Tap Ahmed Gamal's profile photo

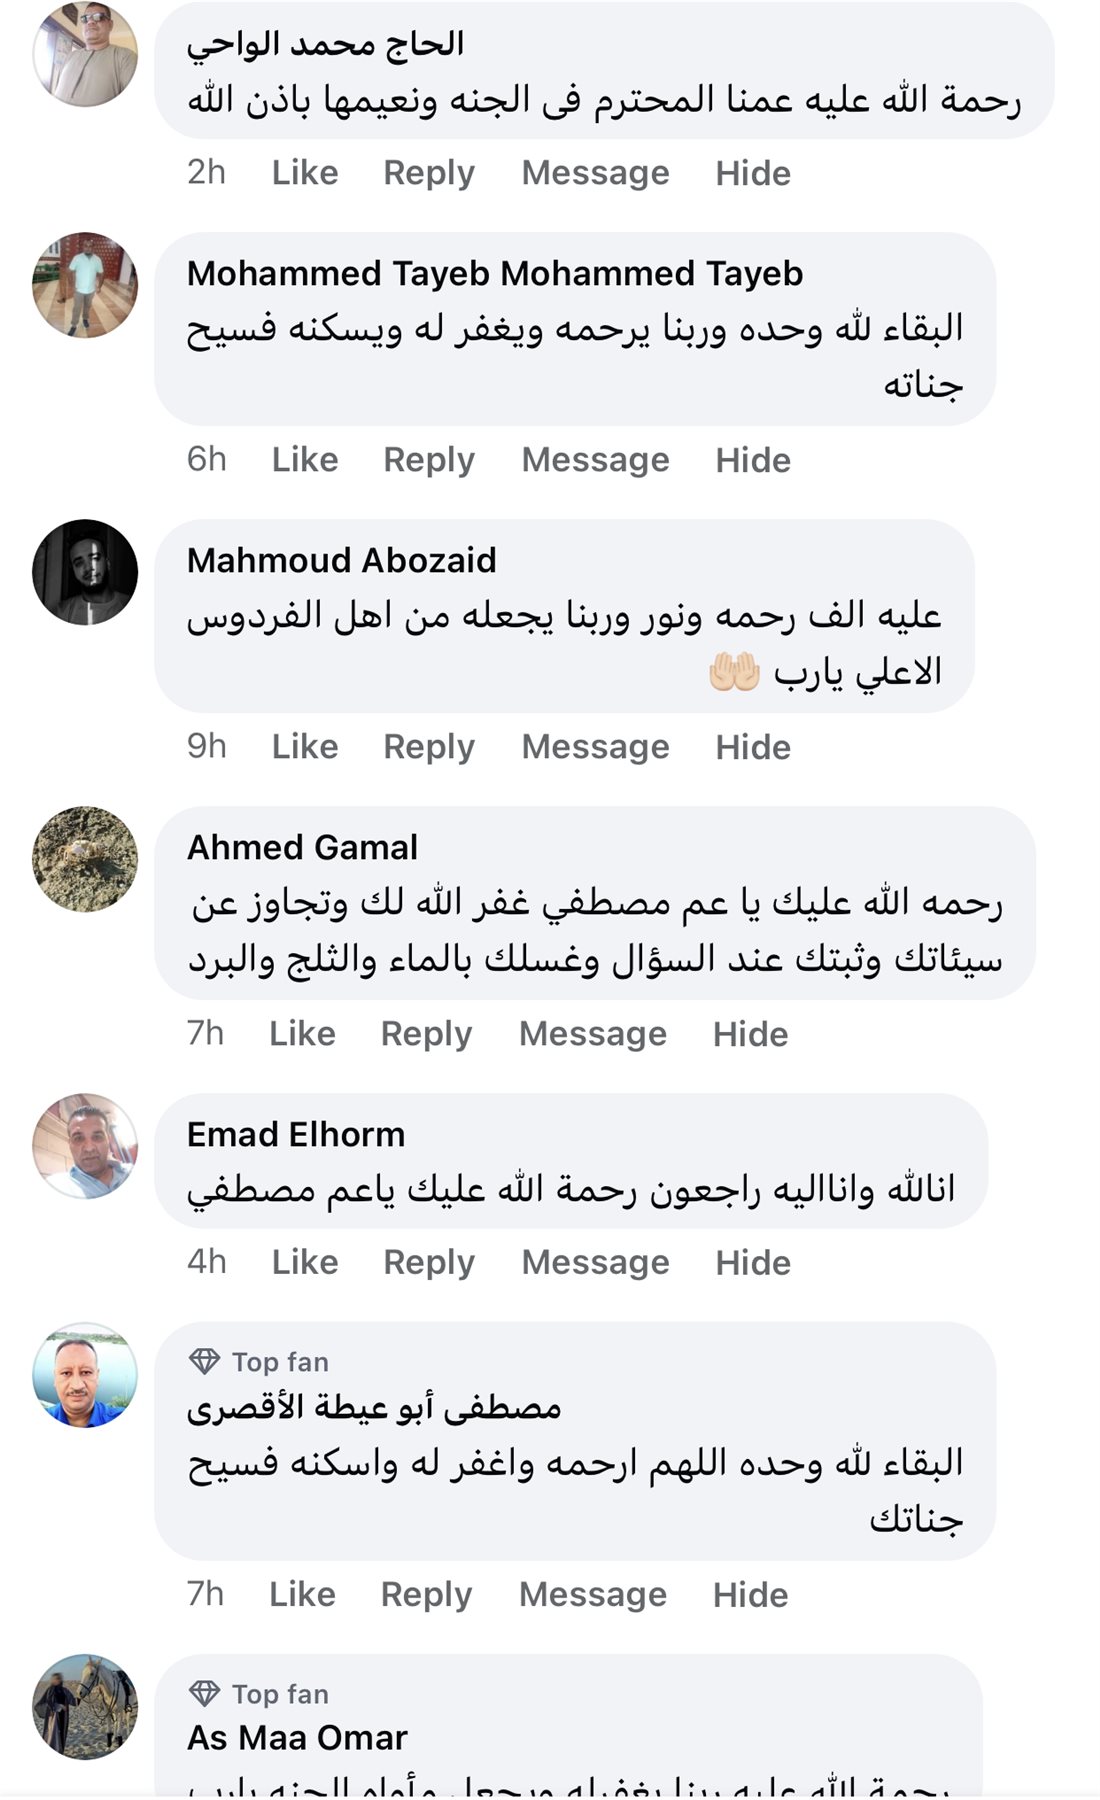(85, 859)
